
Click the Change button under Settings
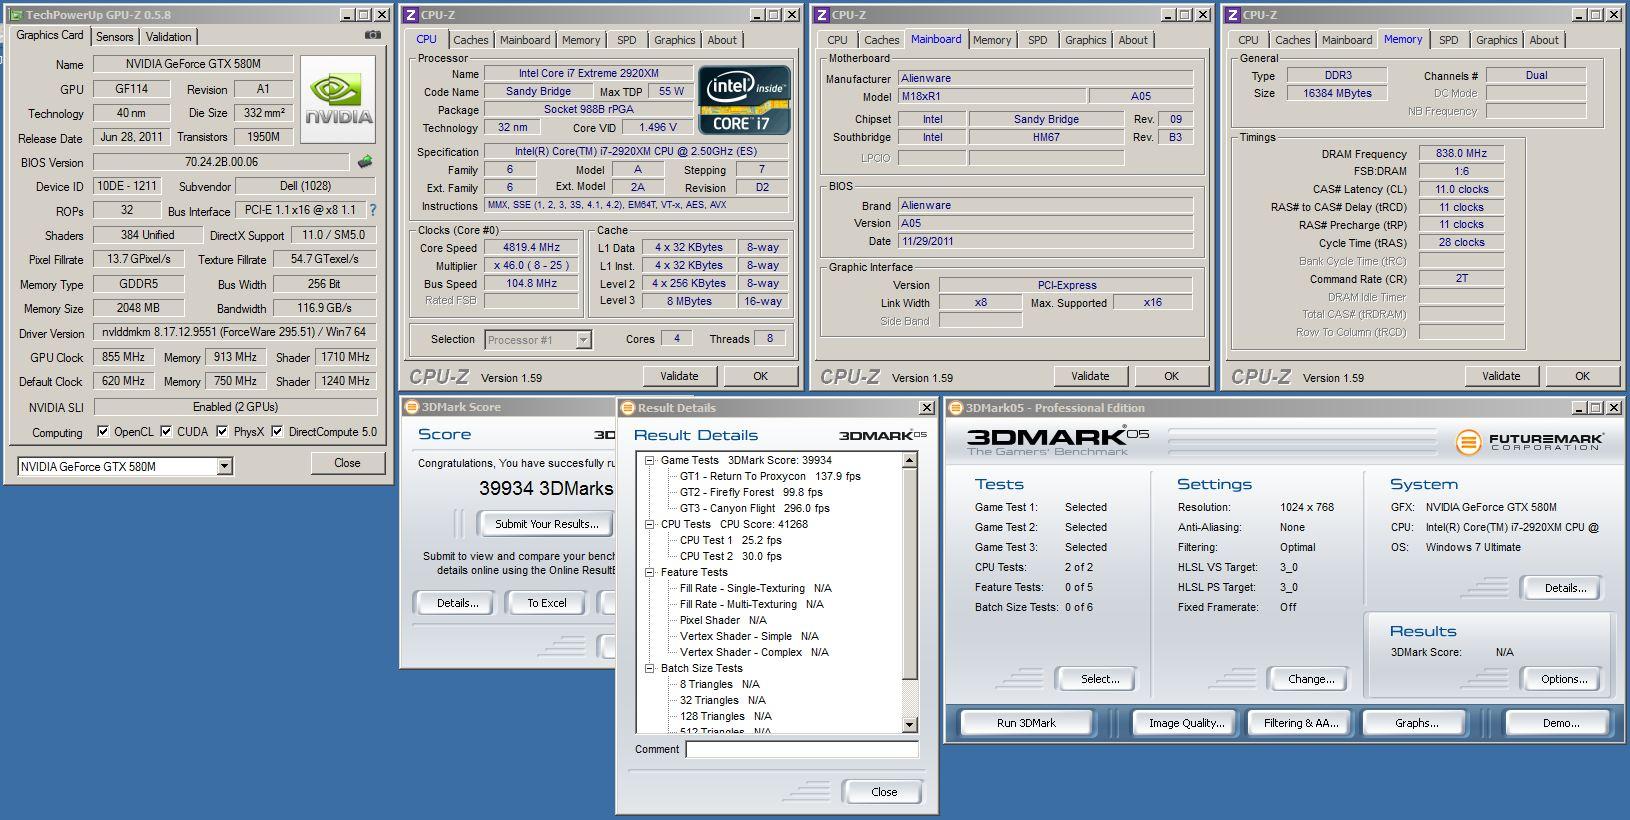(x=1310, y=679)
